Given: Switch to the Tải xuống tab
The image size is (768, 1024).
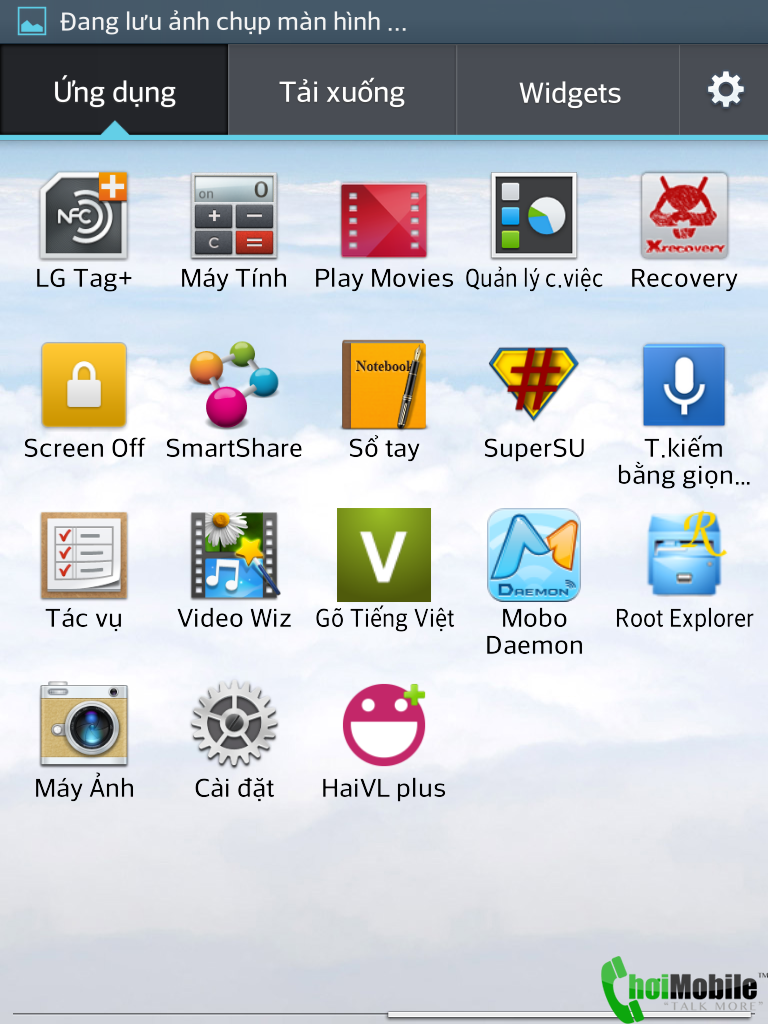Looking at the screenshot, I should pos(342,90).
